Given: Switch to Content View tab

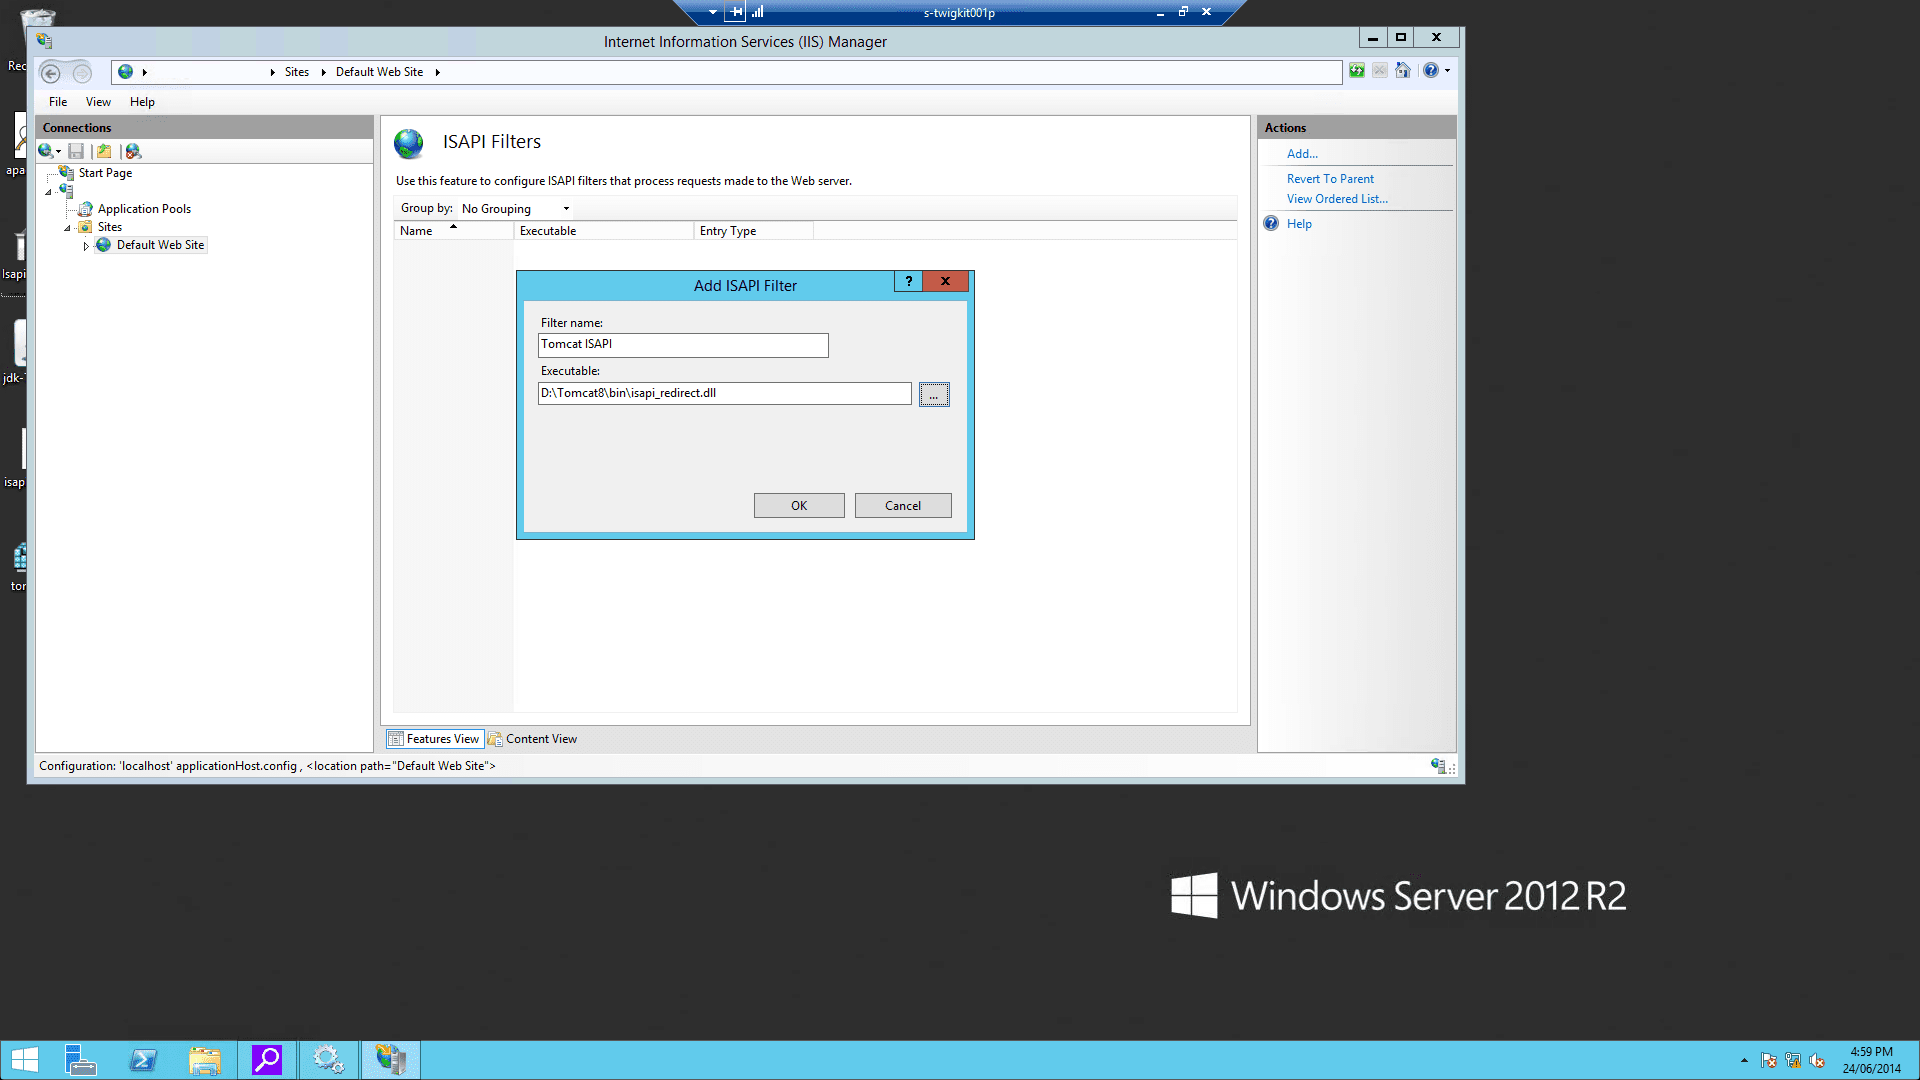Looking at the screenshot, I should tap(533, 739).
